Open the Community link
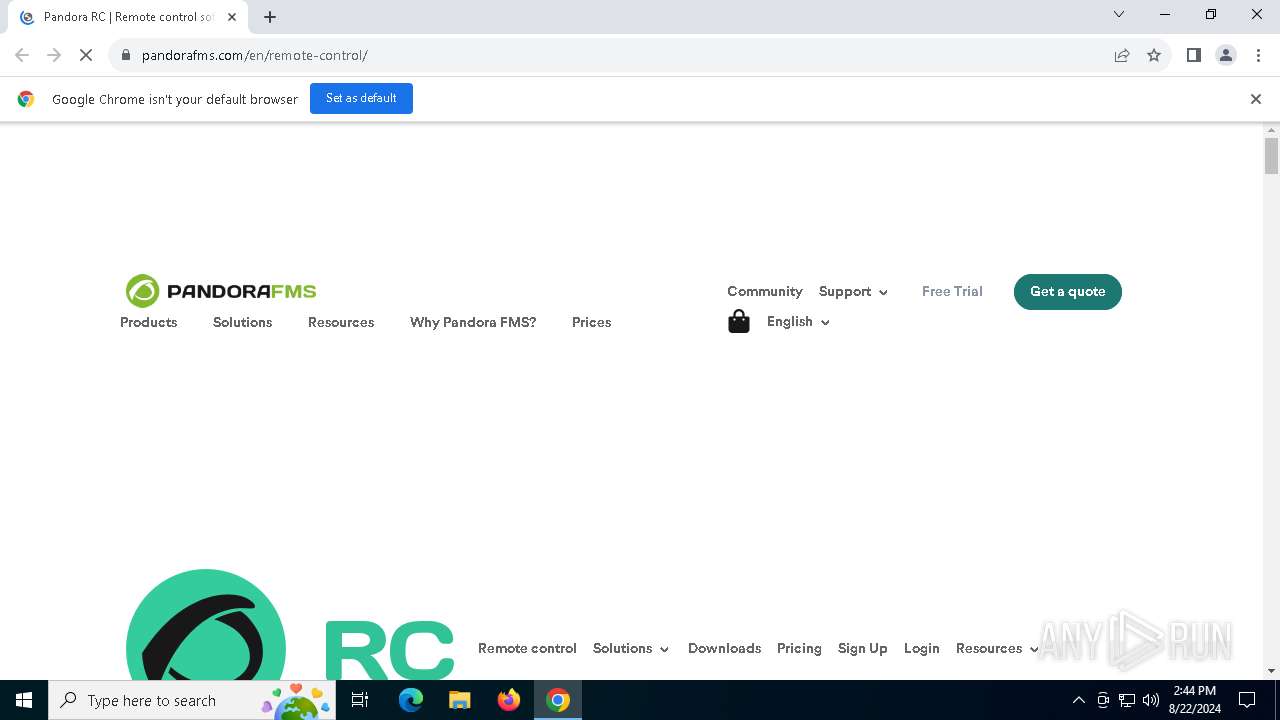This screenshot has height=720, width=1280. (765, 291)
